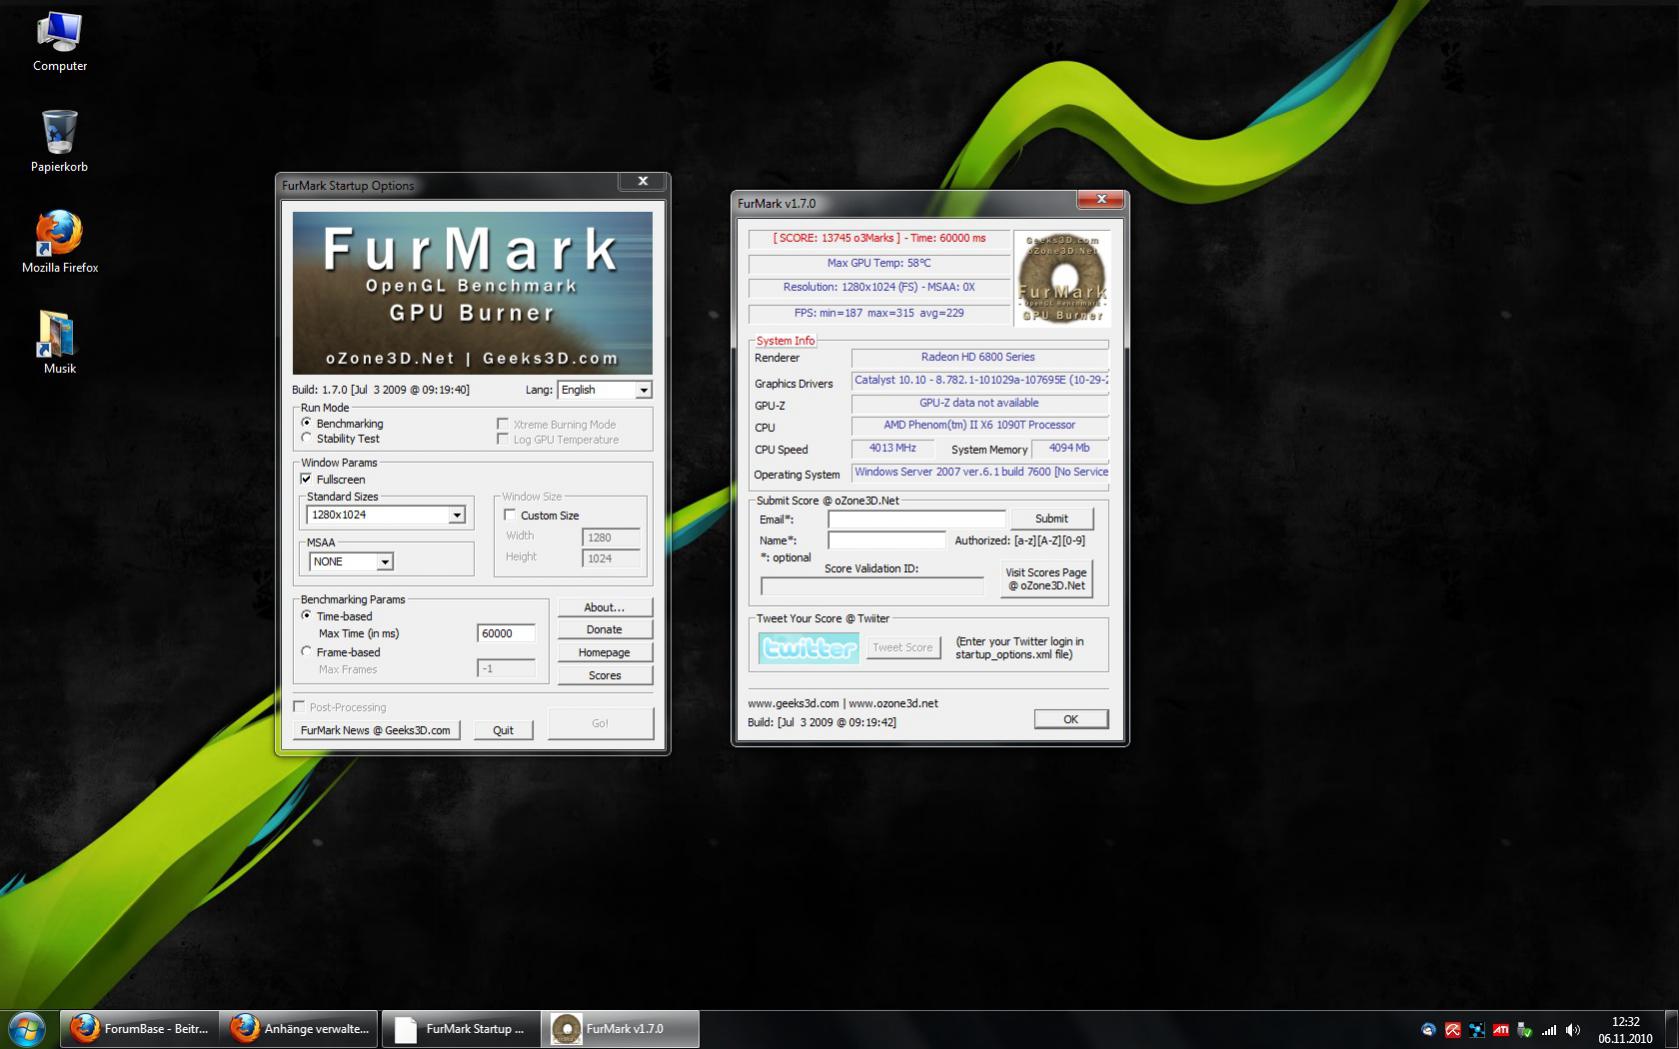Screen dimensions: 1679x1049
Task: Open the ATI Catalyst tray icon
Action: click(x=1501, y=1030)
